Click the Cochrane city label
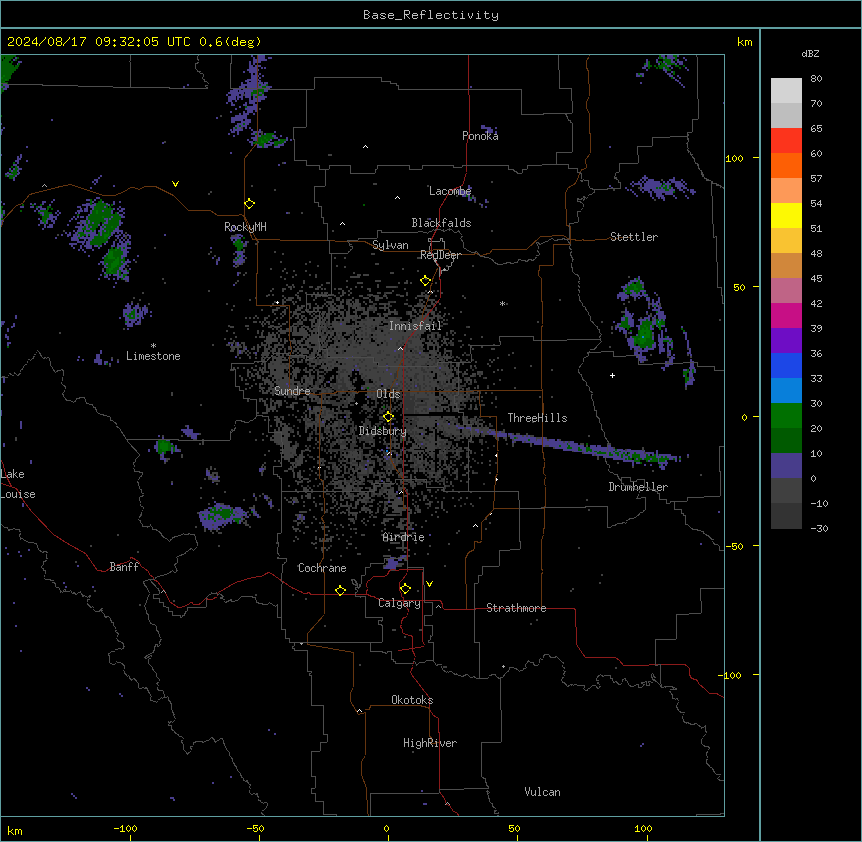 [322, 568]
